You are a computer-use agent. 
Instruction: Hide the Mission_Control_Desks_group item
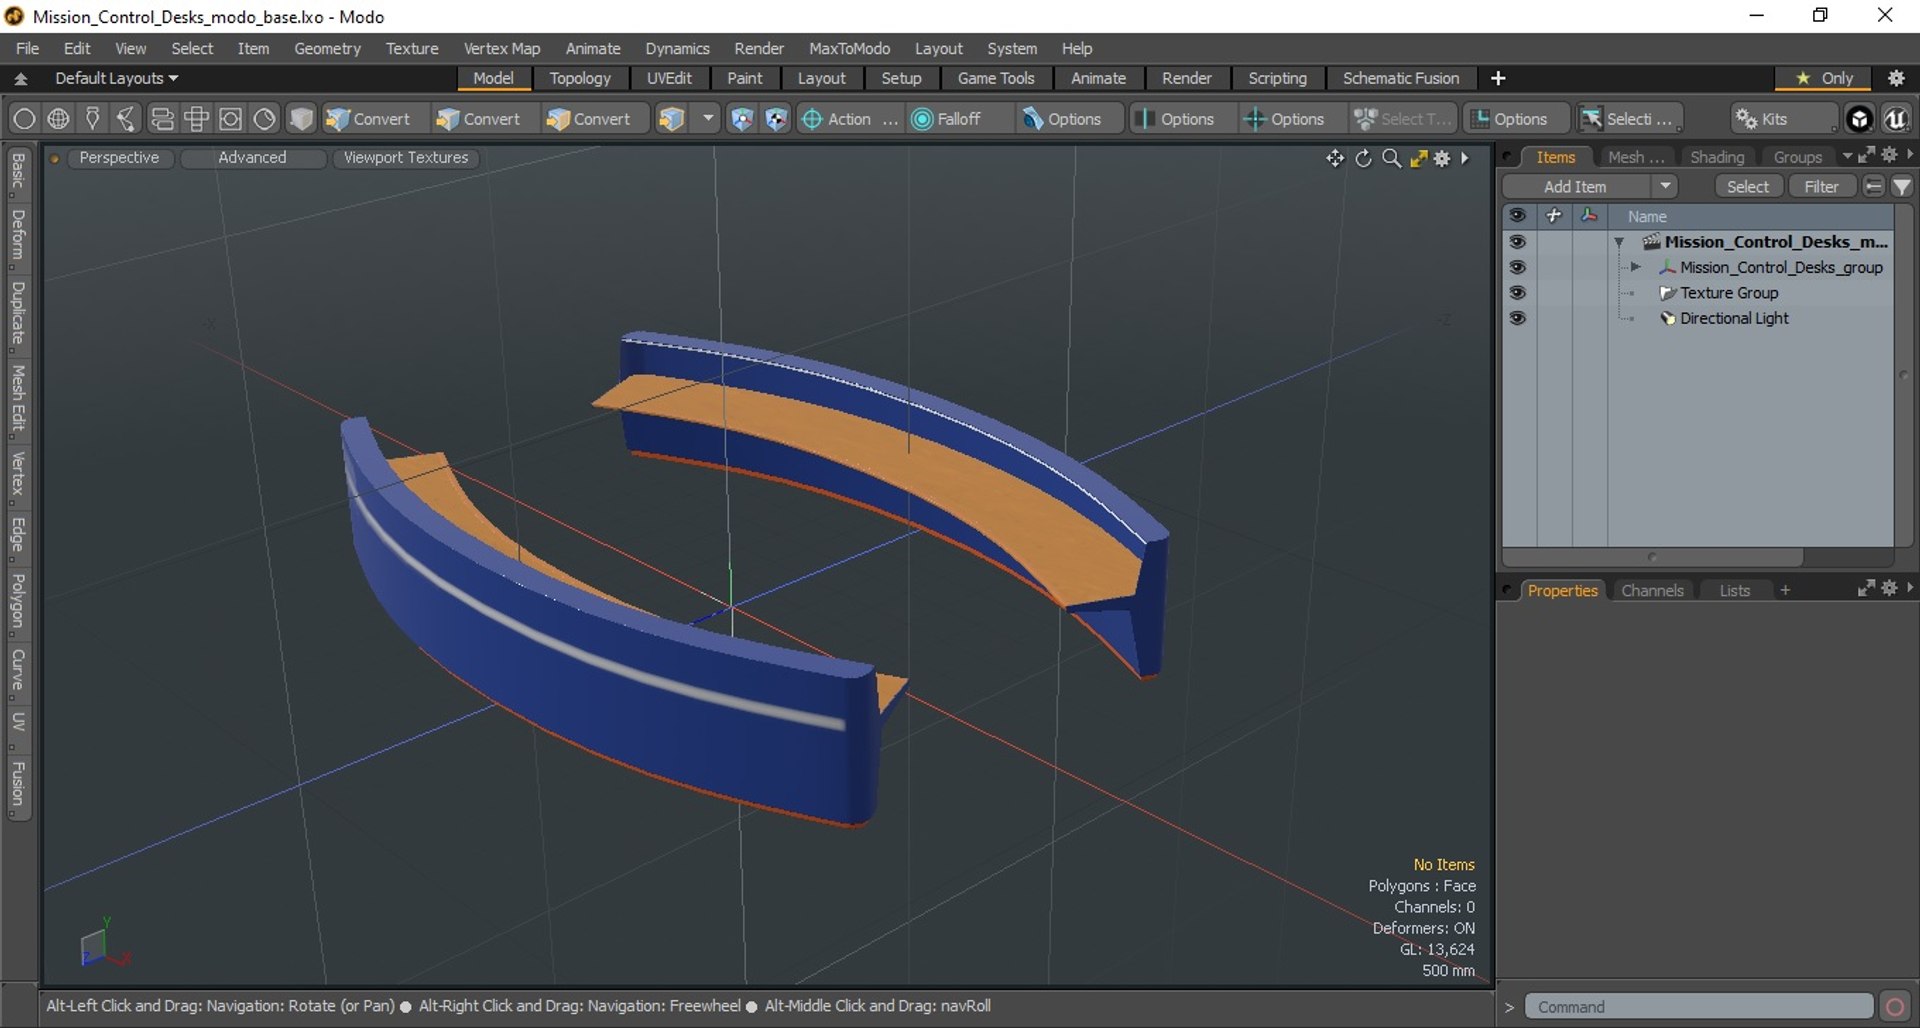pyautogui.click(x=1517, y=268)
